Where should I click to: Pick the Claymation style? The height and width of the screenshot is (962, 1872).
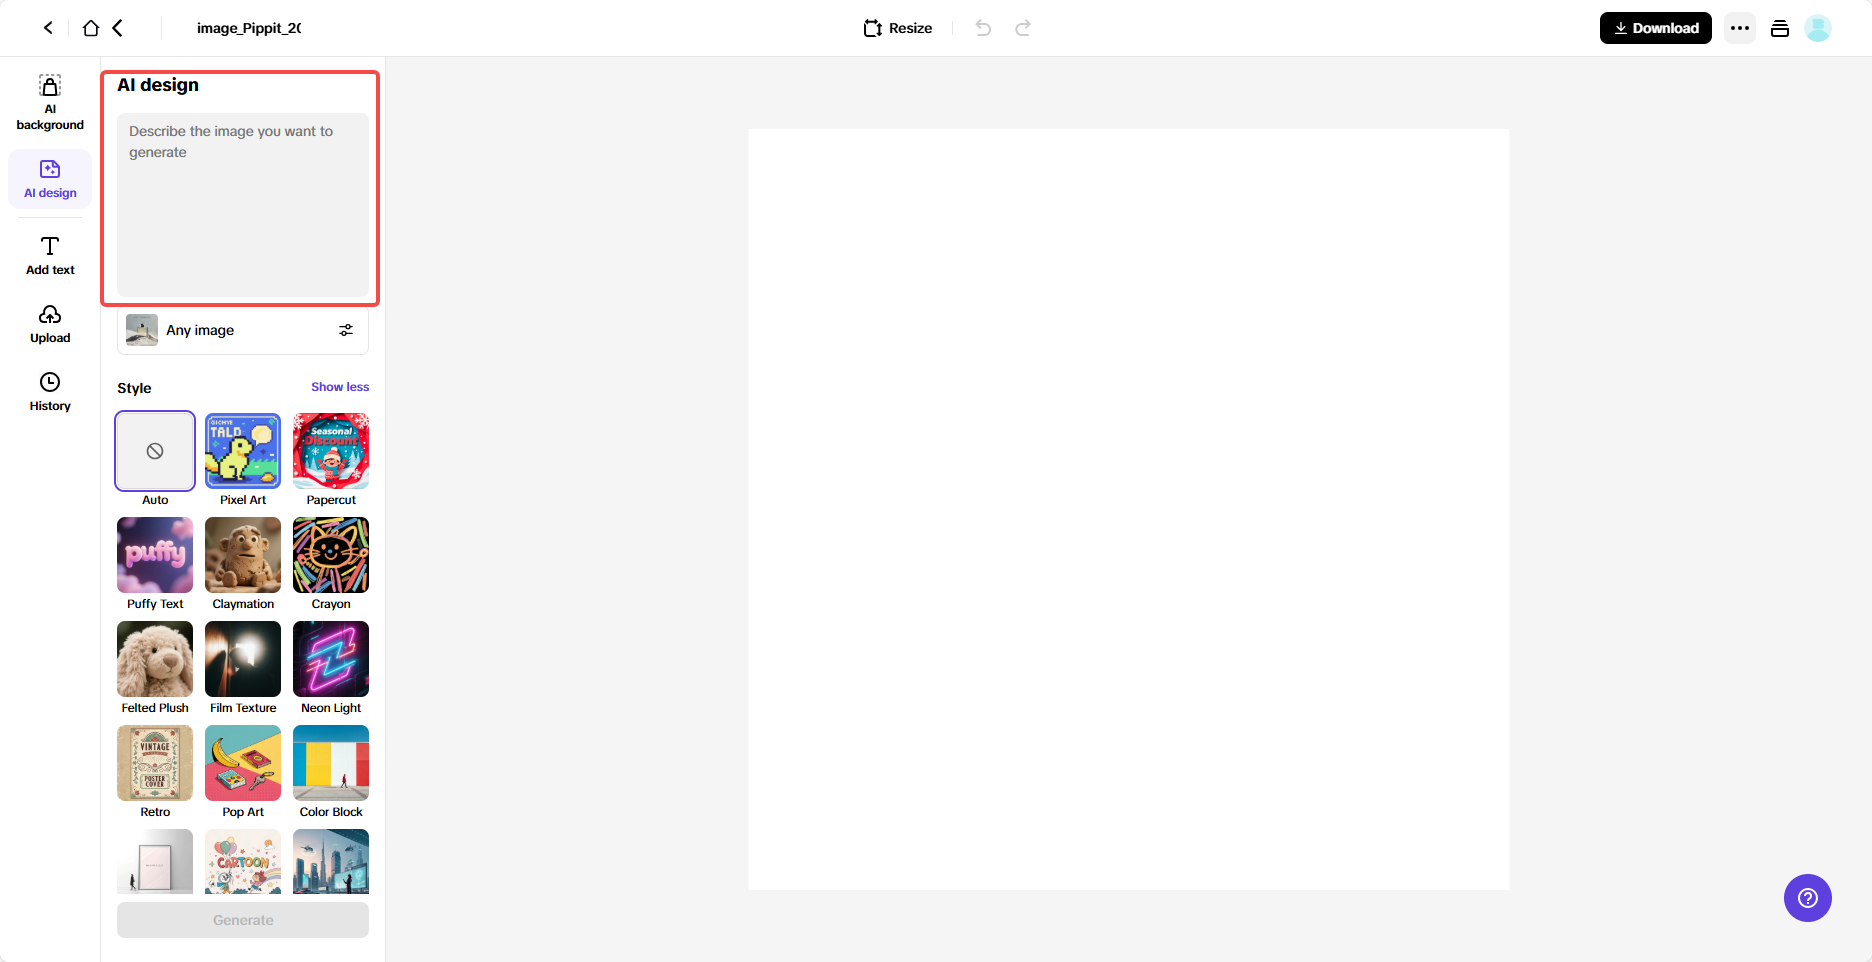[x=243, y=555]
